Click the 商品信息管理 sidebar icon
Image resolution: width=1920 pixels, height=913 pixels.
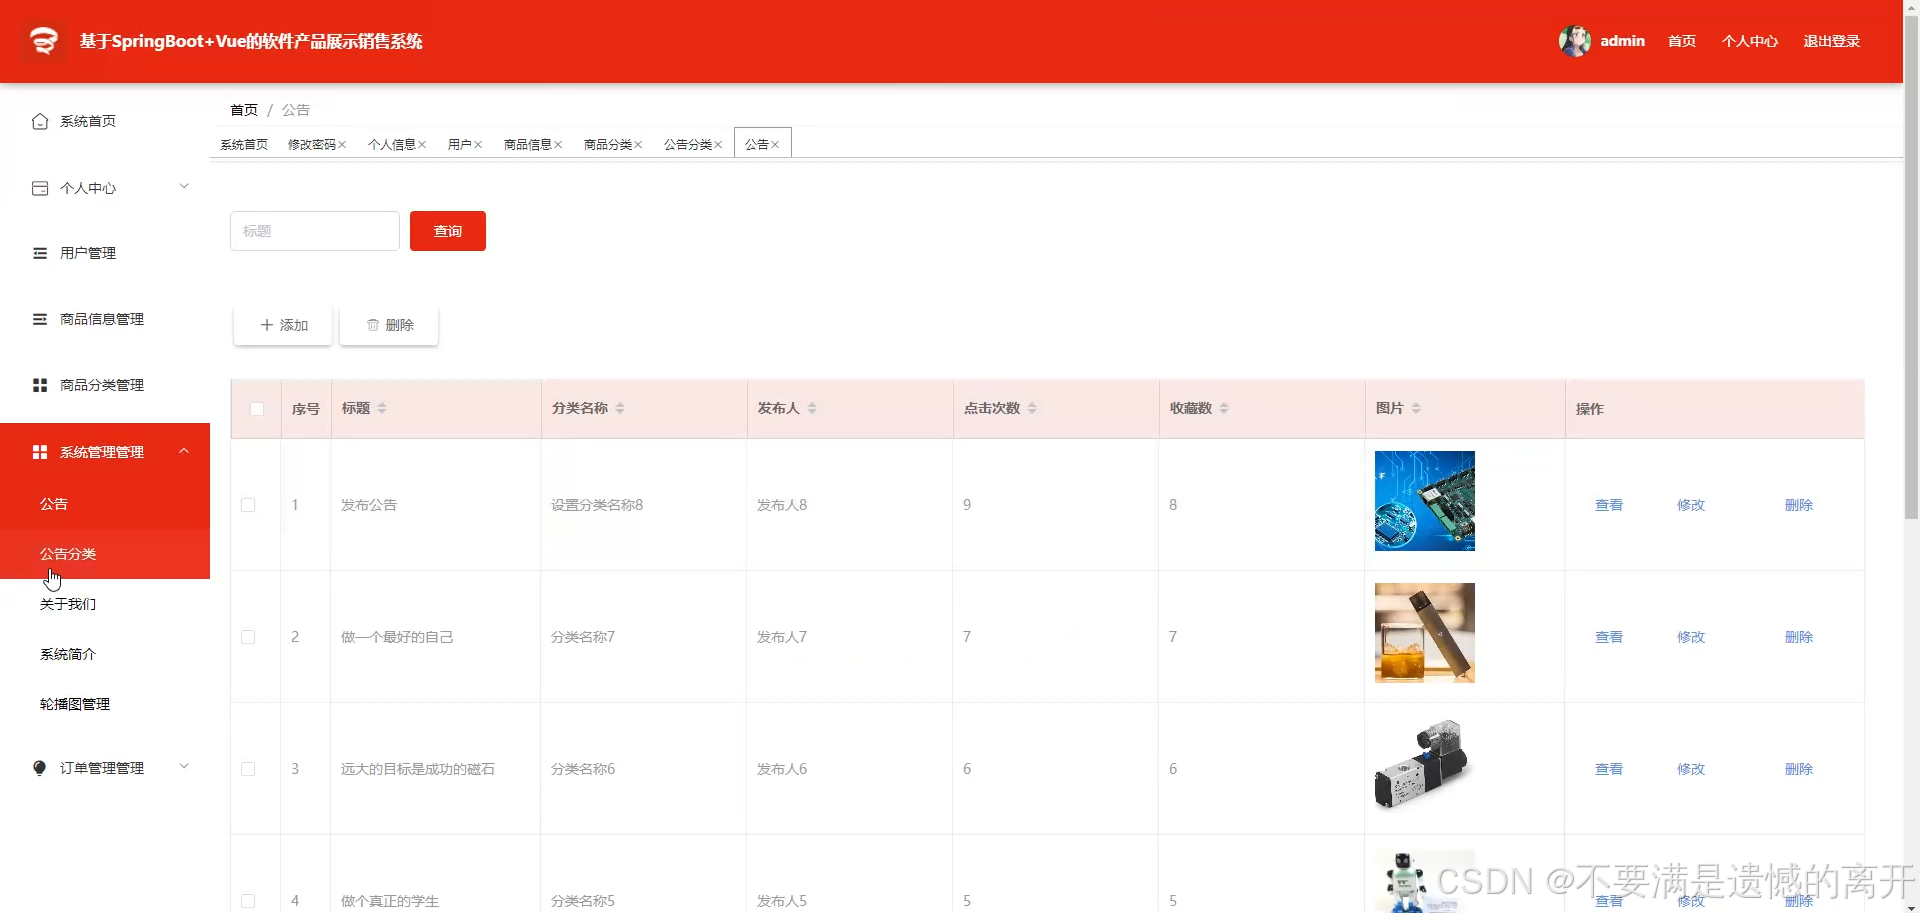(40, 319)
